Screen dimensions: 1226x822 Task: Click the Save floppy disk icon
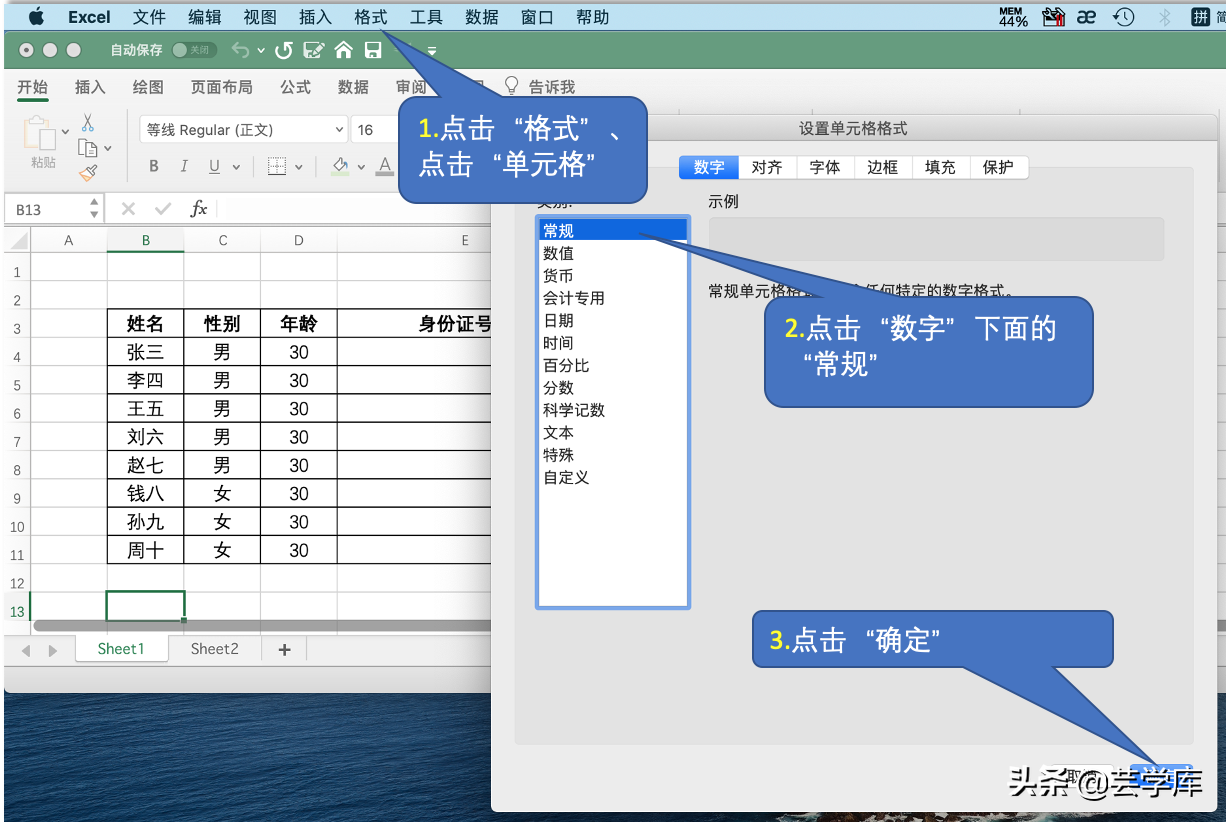(x=373, y=50)
